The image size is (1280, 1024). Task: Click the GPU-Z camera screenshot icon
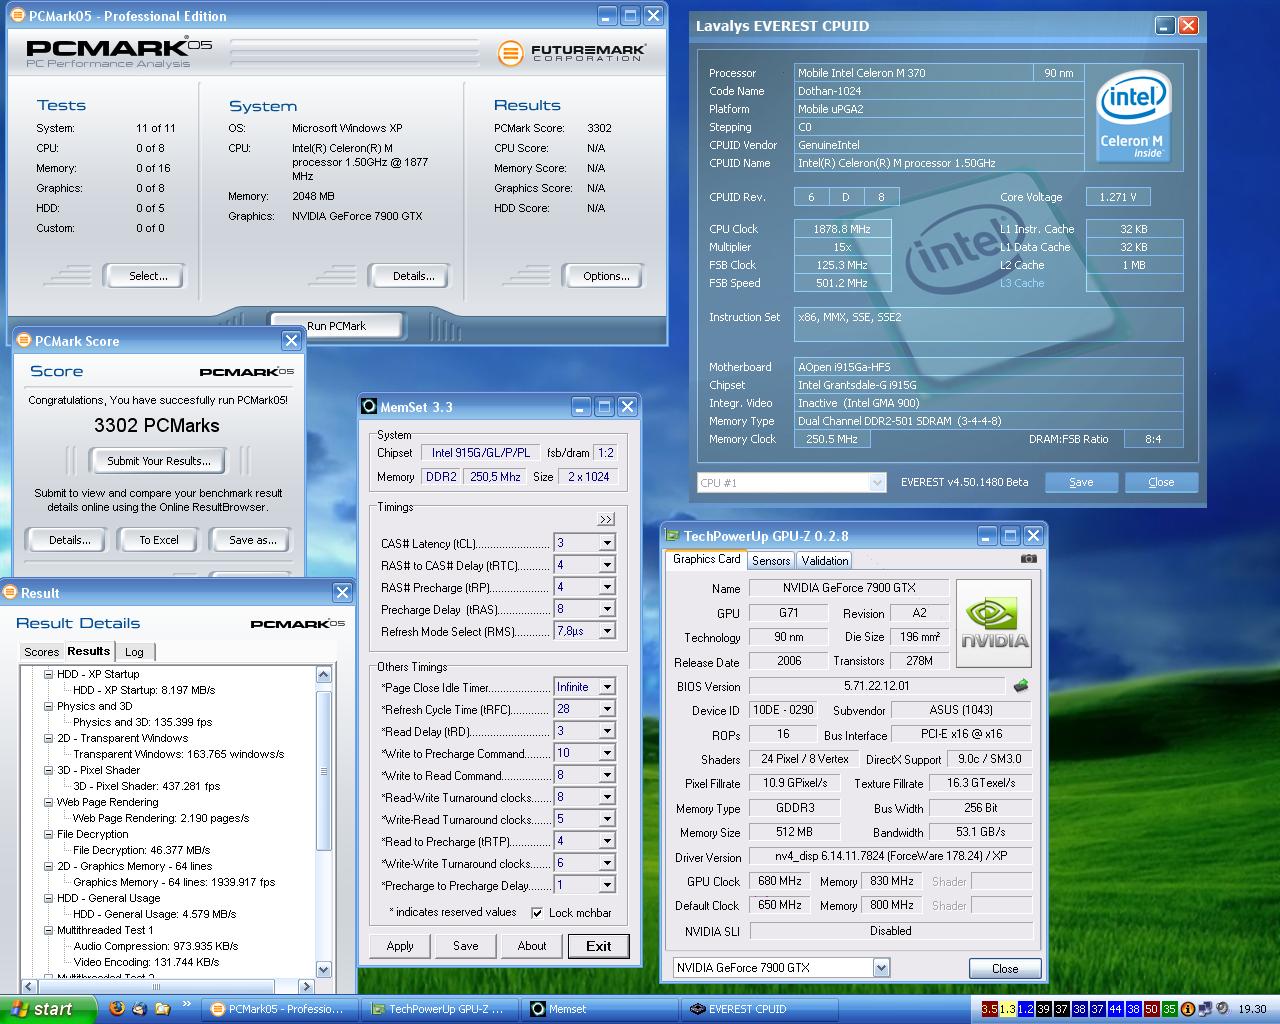tap(1028, 559)
